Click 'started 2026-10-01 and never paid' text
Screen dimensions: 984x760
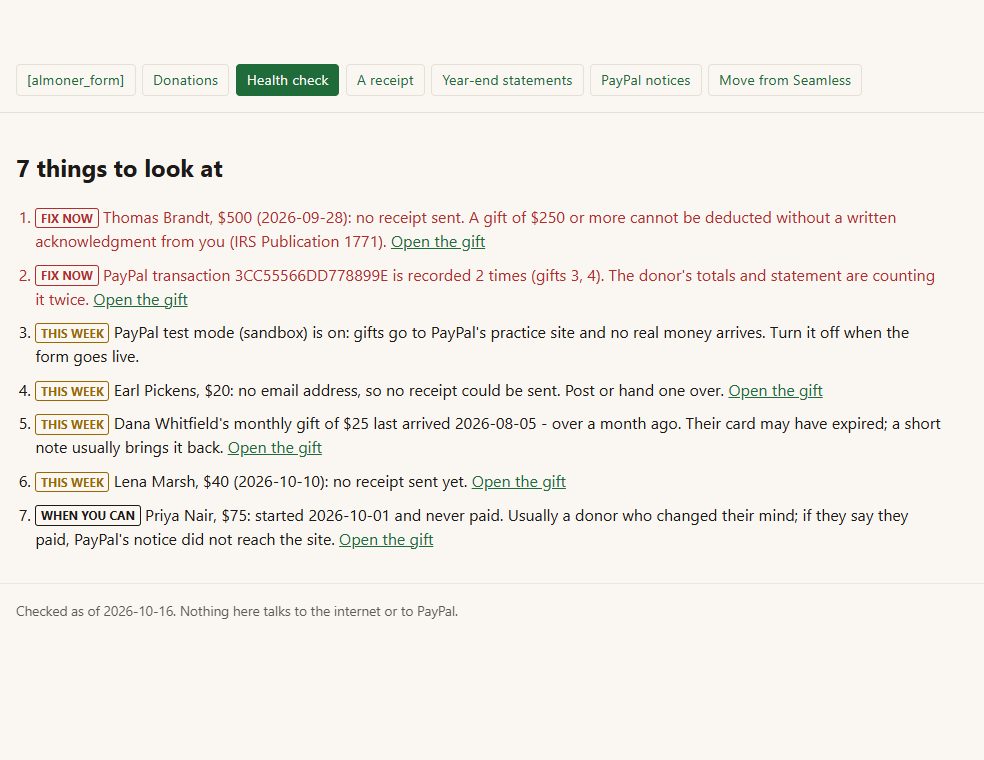(x=378, y=516)
